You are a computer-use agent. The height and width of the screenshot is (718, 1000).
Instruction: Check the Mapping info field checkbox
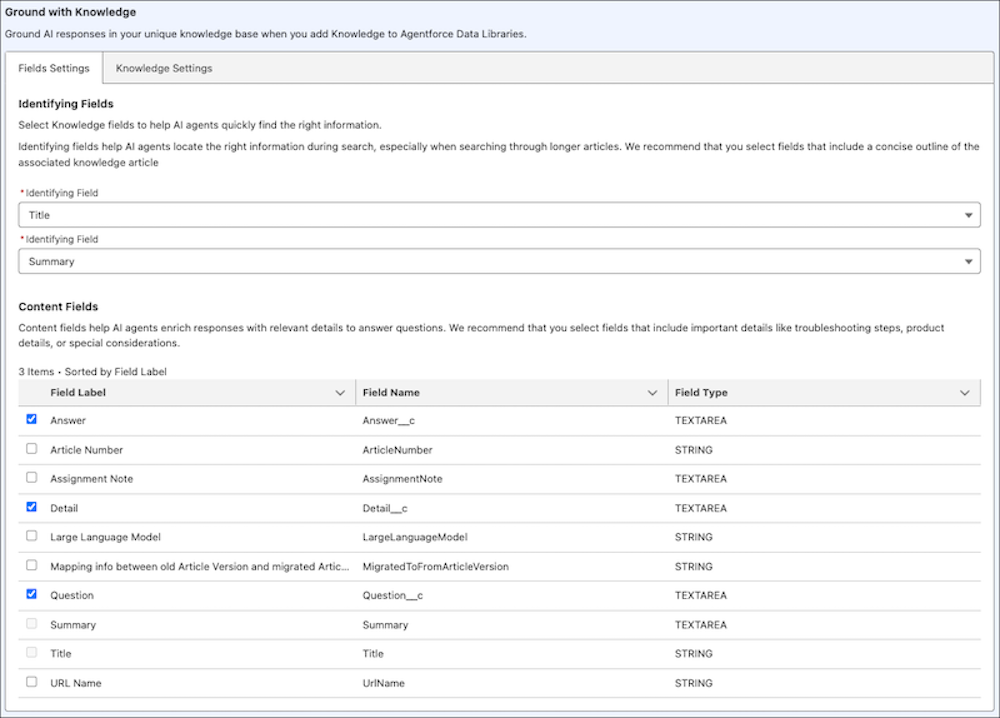pyautogui.click(x=31, y=566)
